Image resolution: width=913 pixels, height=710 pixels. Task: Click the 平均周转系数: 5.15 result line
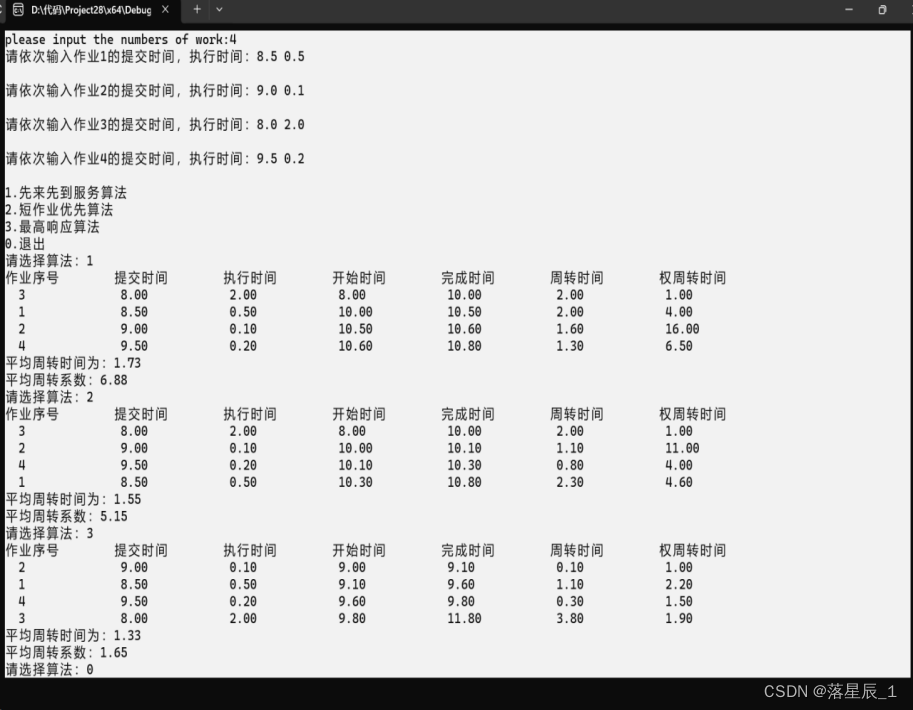click(65, 516)
